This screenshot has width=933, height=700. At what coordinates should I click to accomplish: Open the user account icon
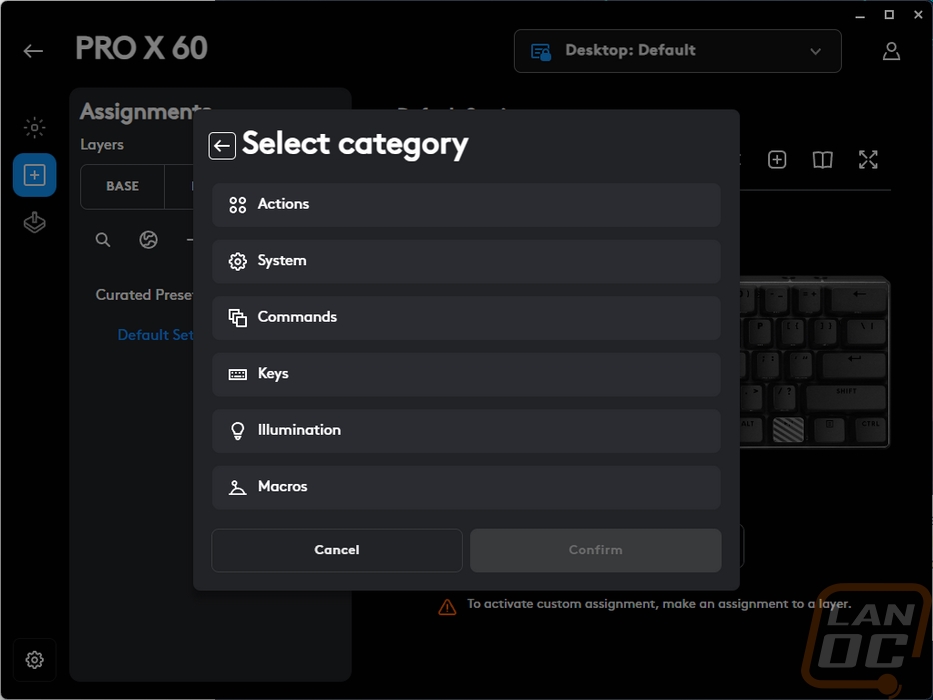pyautogui.click(x=891, y=51)
